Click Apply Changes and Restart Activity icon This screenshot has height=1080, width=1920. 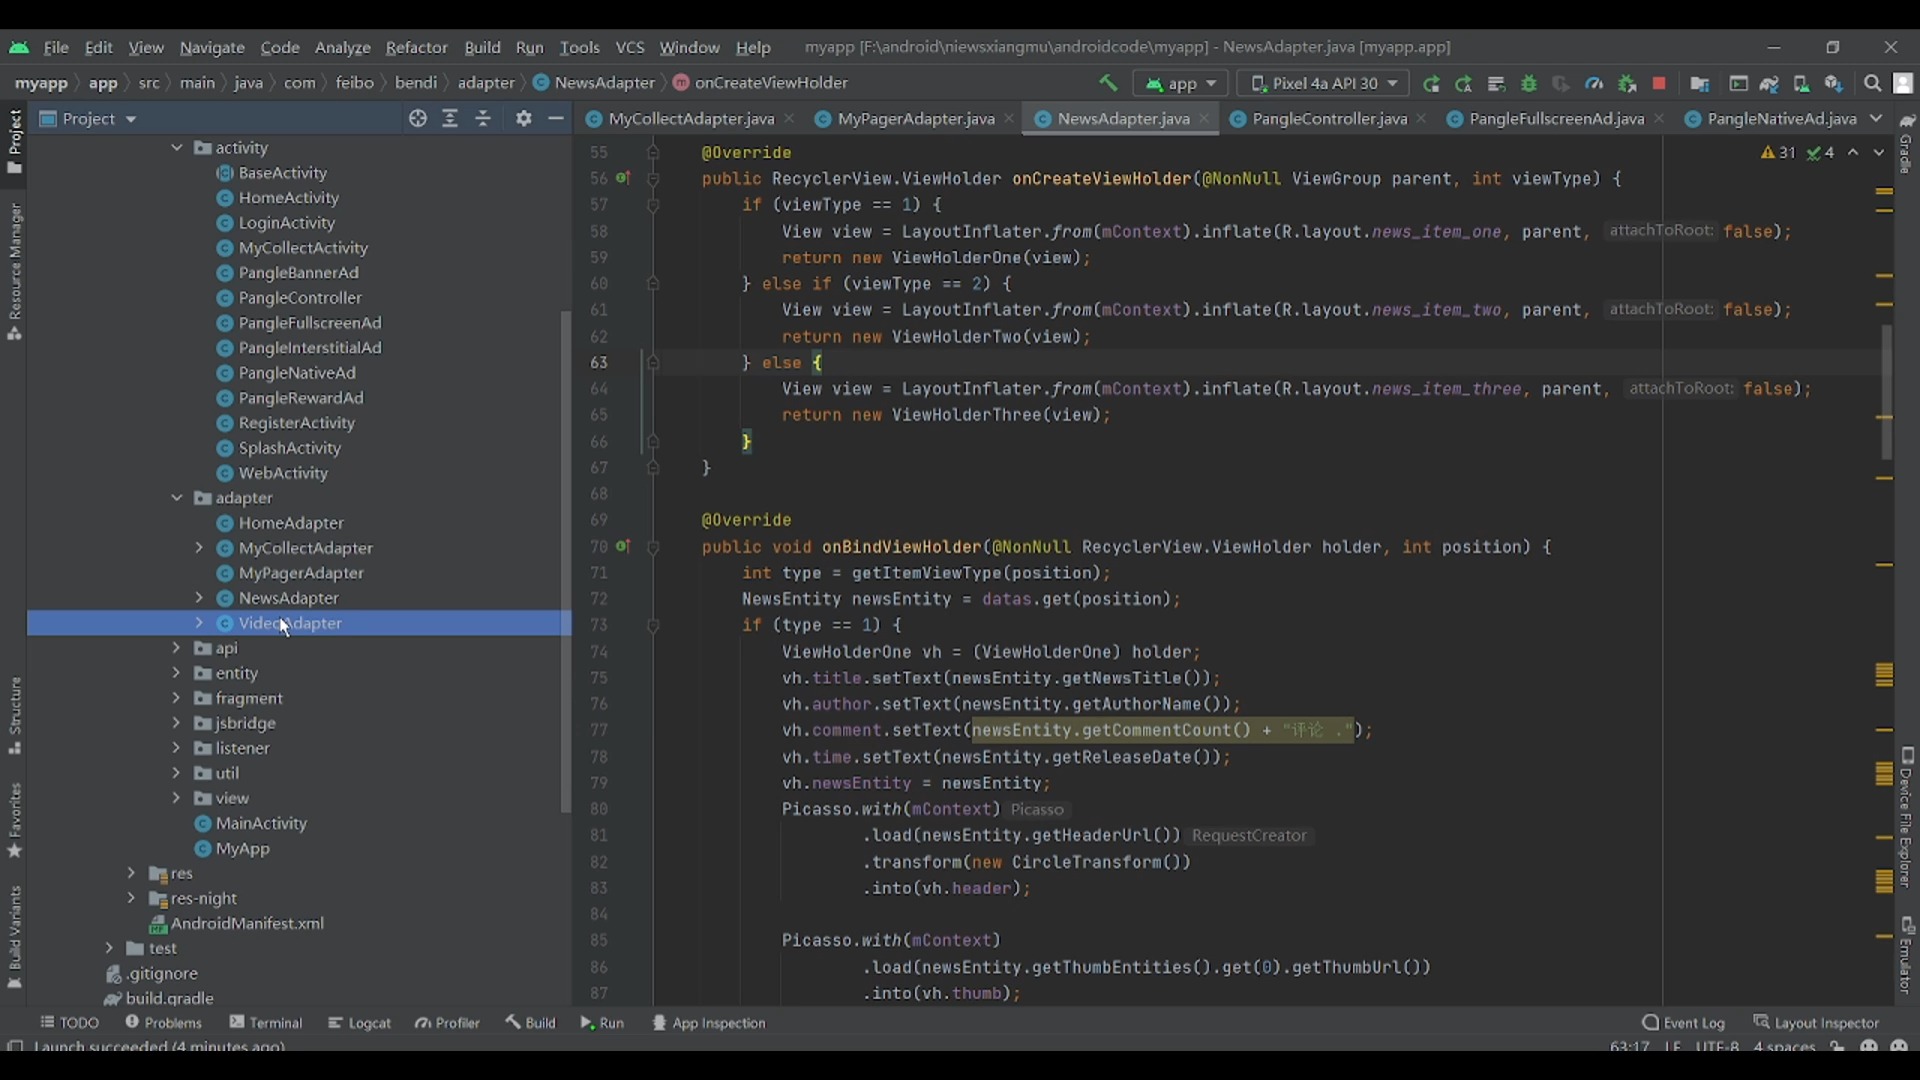pyautogui.click(x=1464, y=84)
